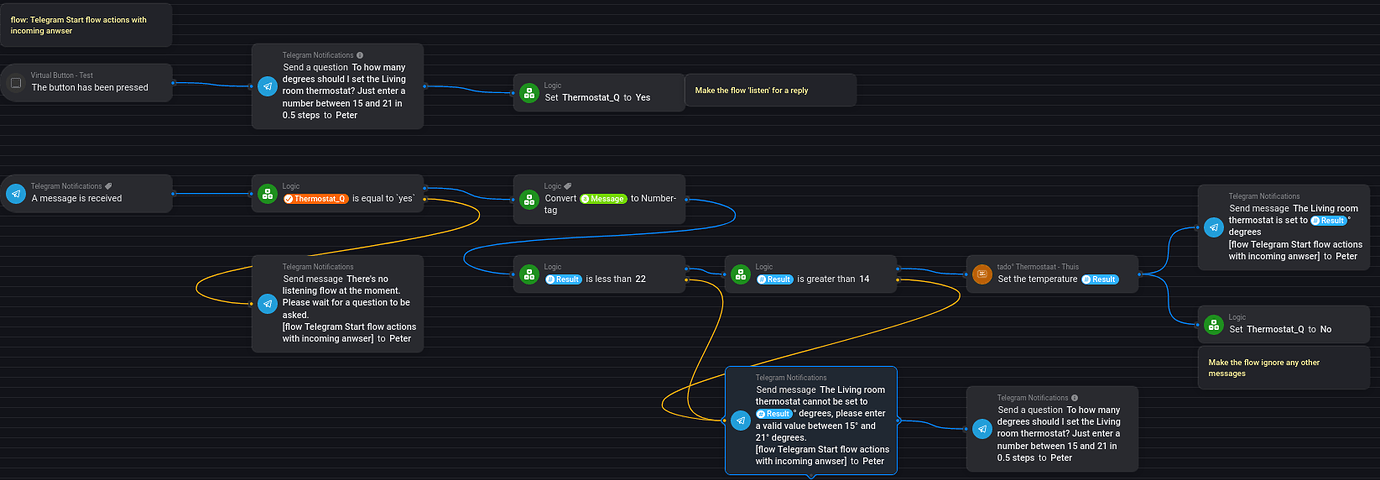Image resolution: width=1380 pixels, height=480 pixels.
Task: Open note 'Make the flow listen for a reply'
Action: pyautogui.click(x=770, y=90)
